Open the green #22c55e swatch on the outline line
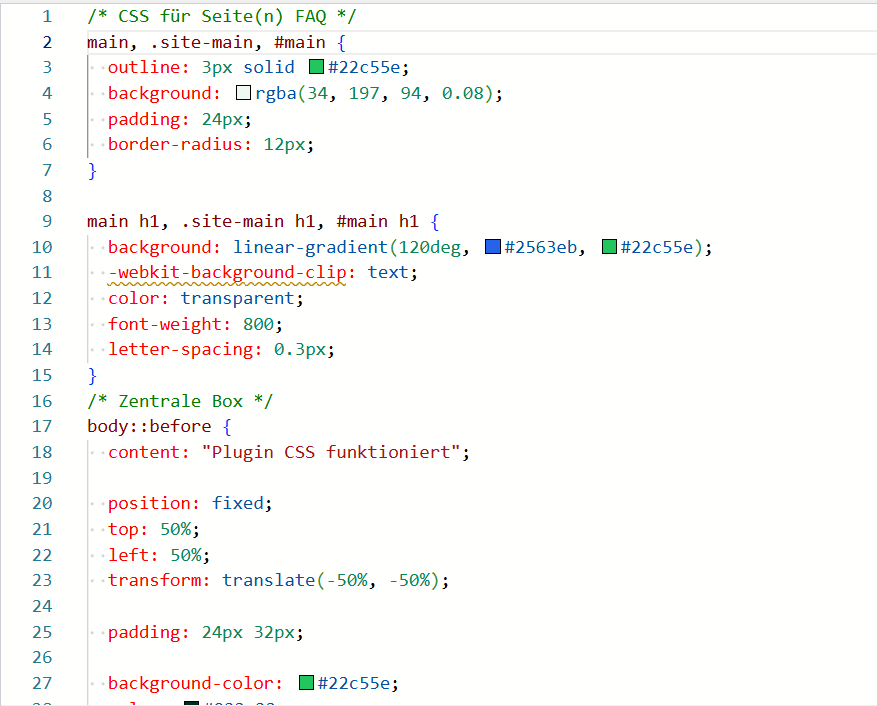Screen dimensions: 877x706 pos(317,68)
